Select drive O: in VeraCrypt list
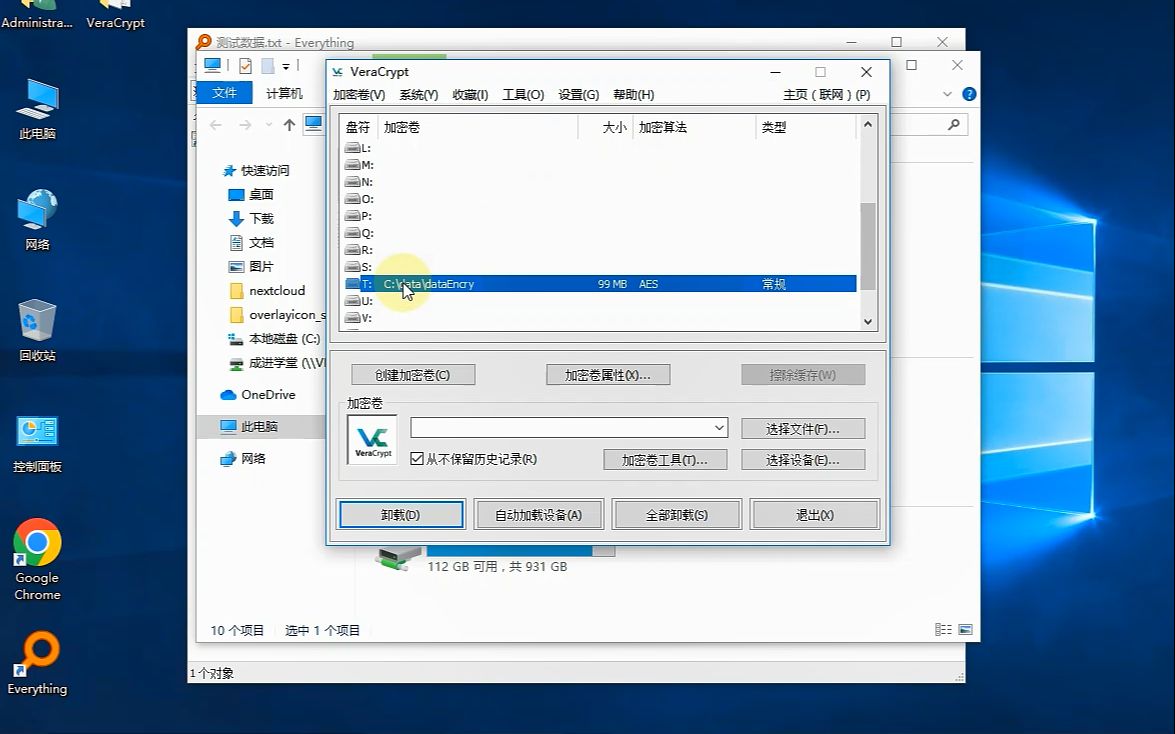Screen dimensions: 1175x734 pos(359,199)
